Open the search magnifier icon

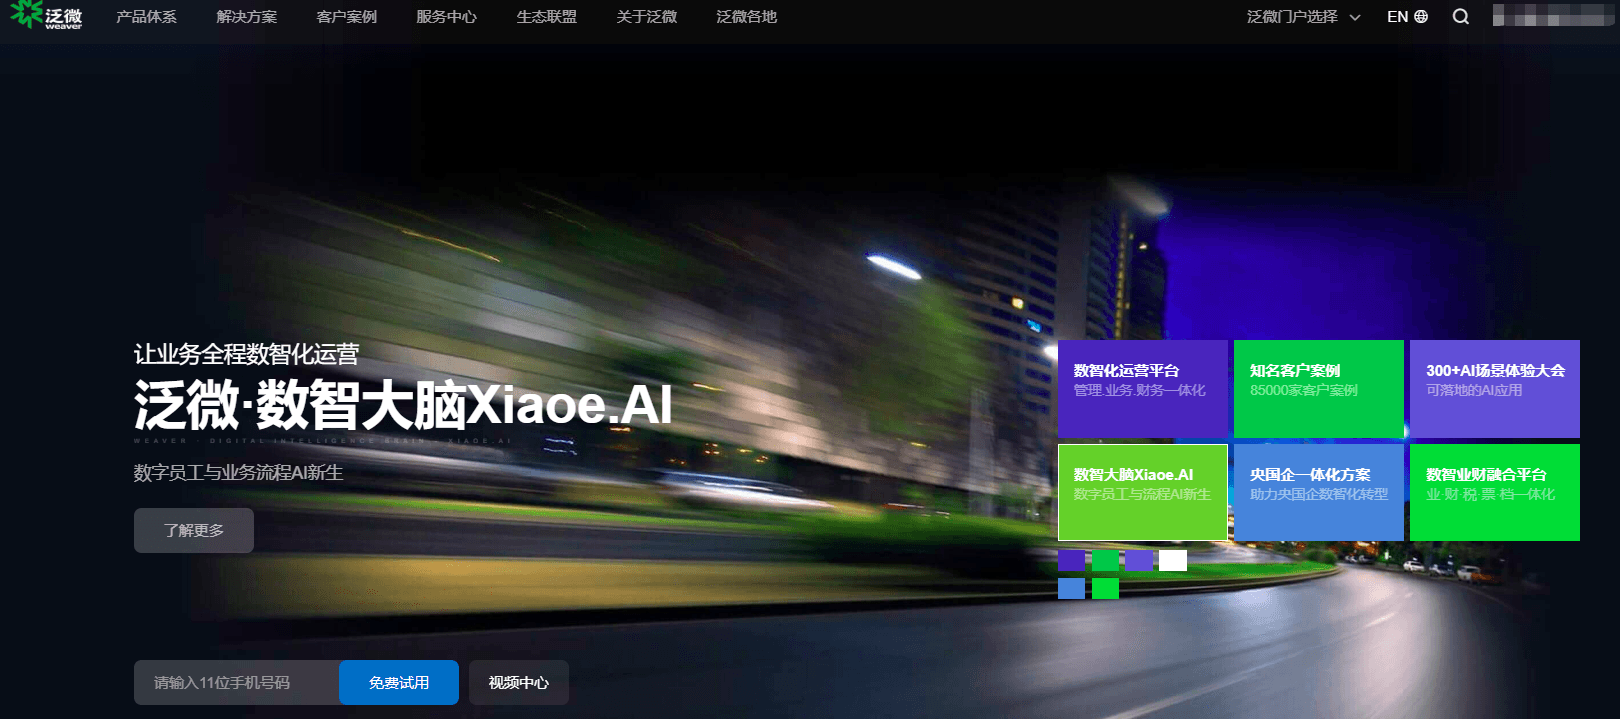click(x=1460, y=17)
